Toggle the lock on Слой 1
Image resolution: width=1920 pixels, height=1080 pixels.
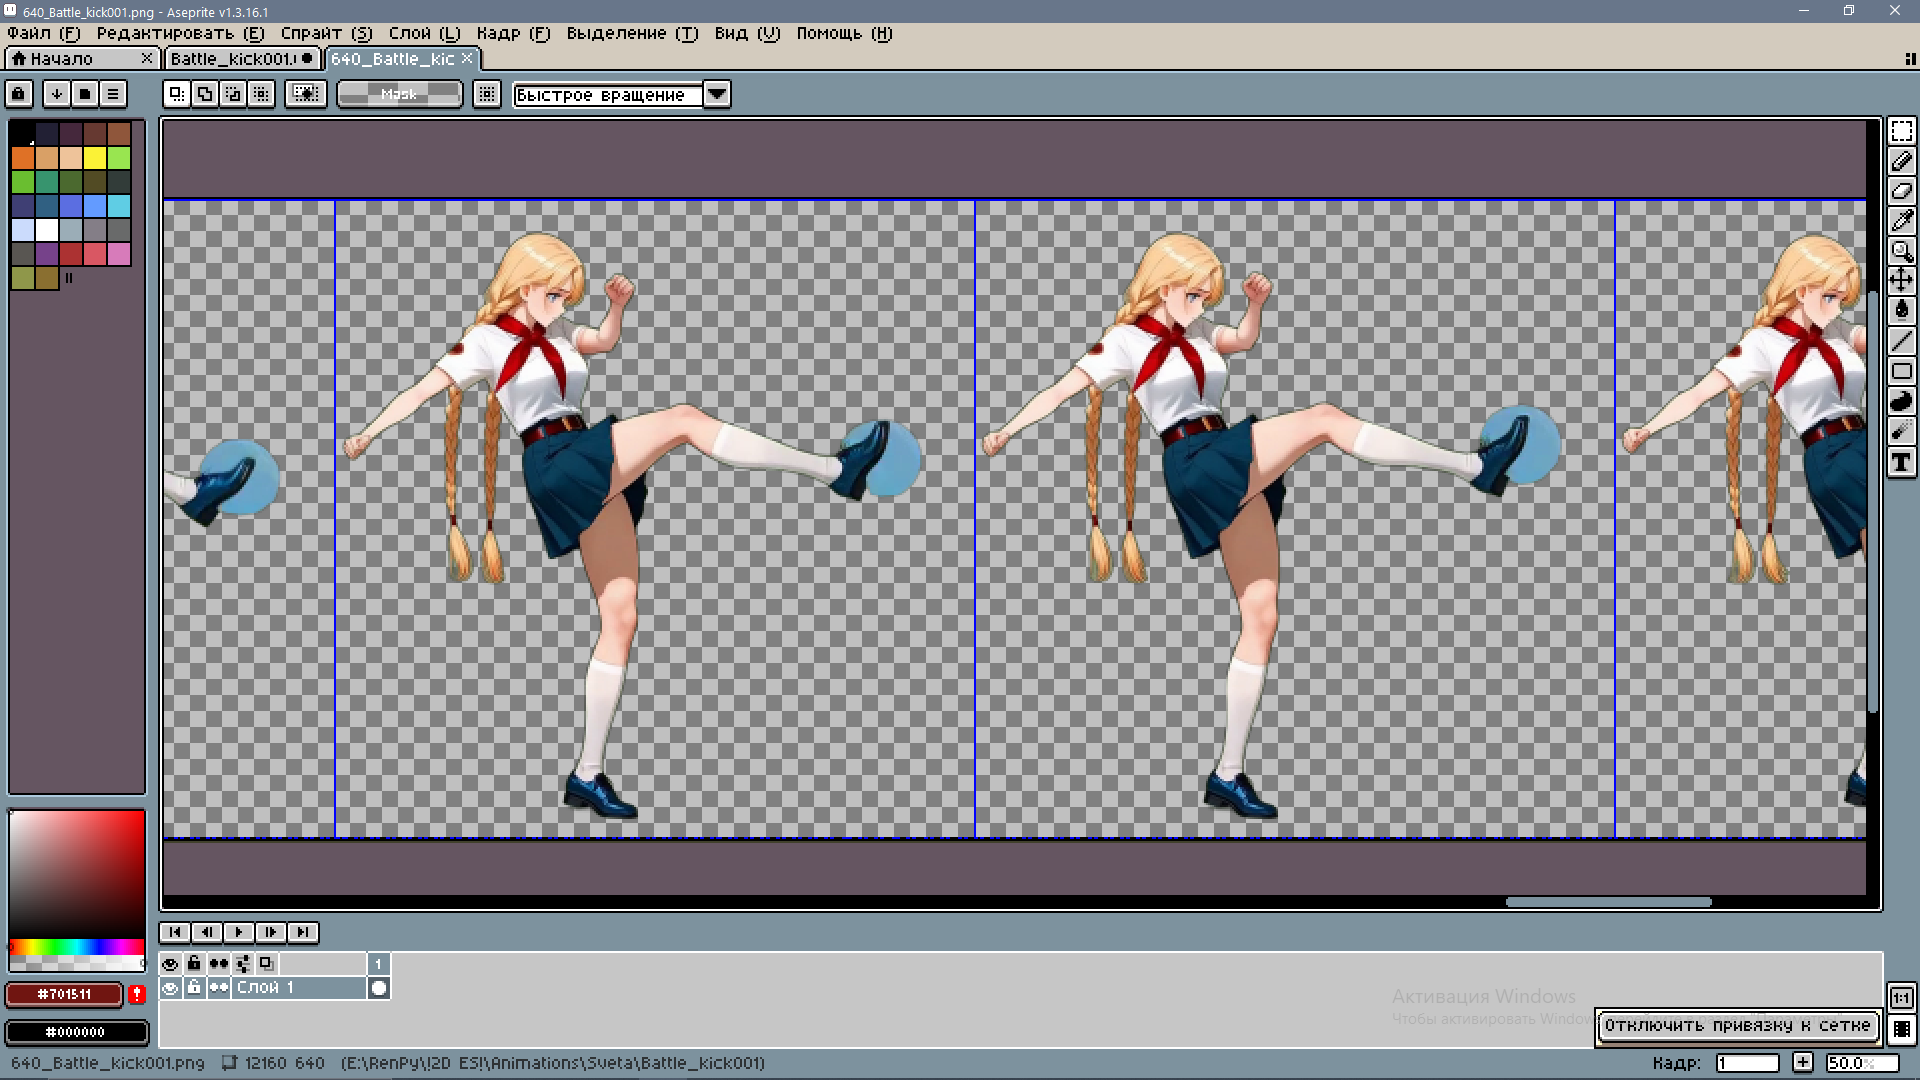click(x=194, y=988)
